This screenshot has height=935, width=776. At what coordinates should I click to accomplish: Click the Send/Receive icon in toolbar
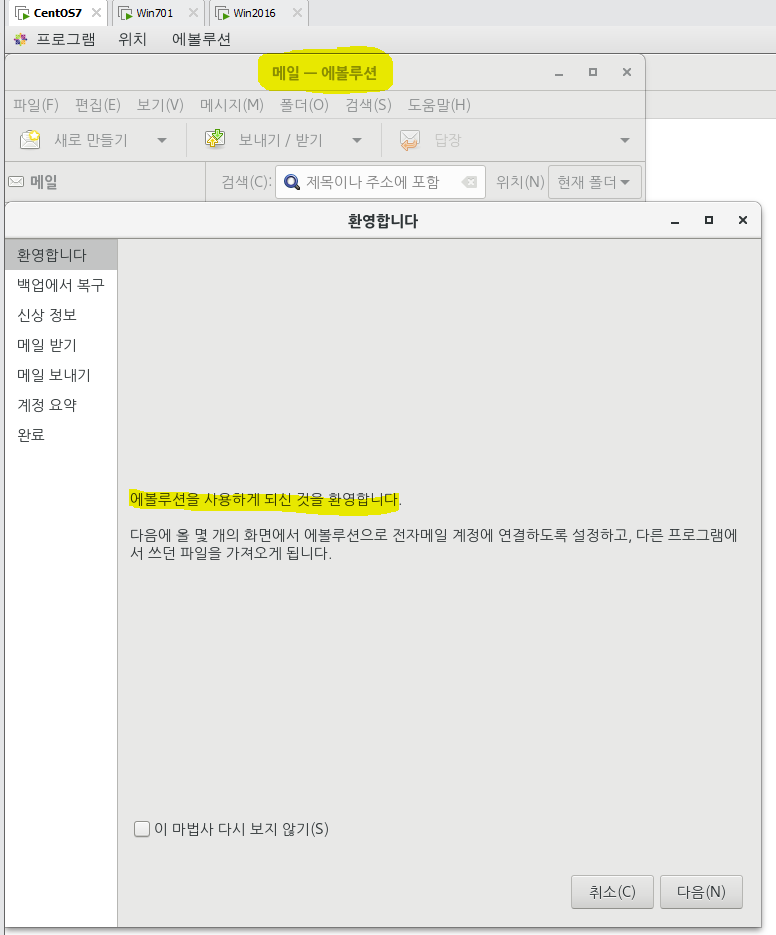(x=215, y=138)
